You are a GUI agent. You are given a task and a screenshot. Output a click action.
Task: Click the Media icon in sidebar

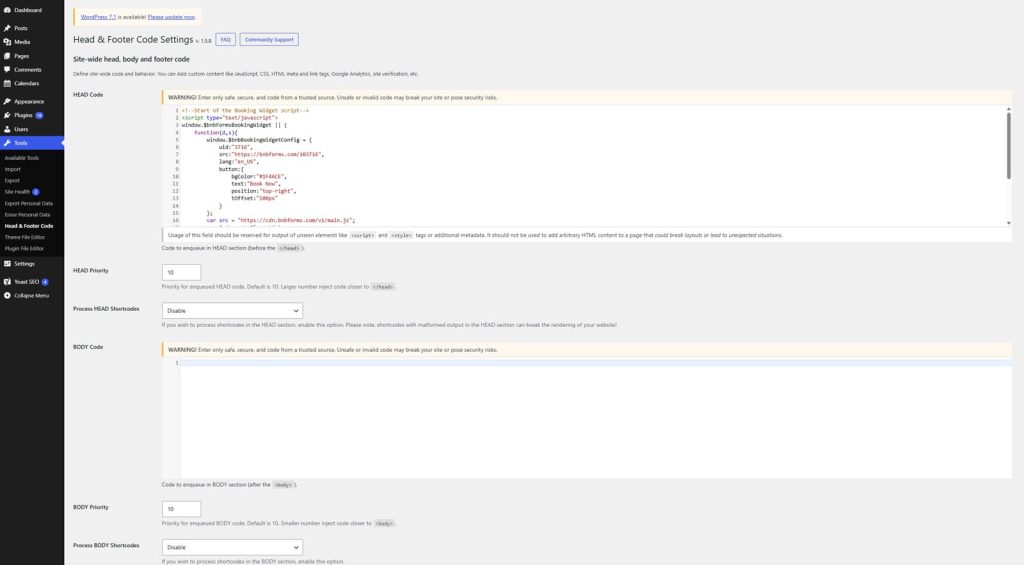point(7,42)
